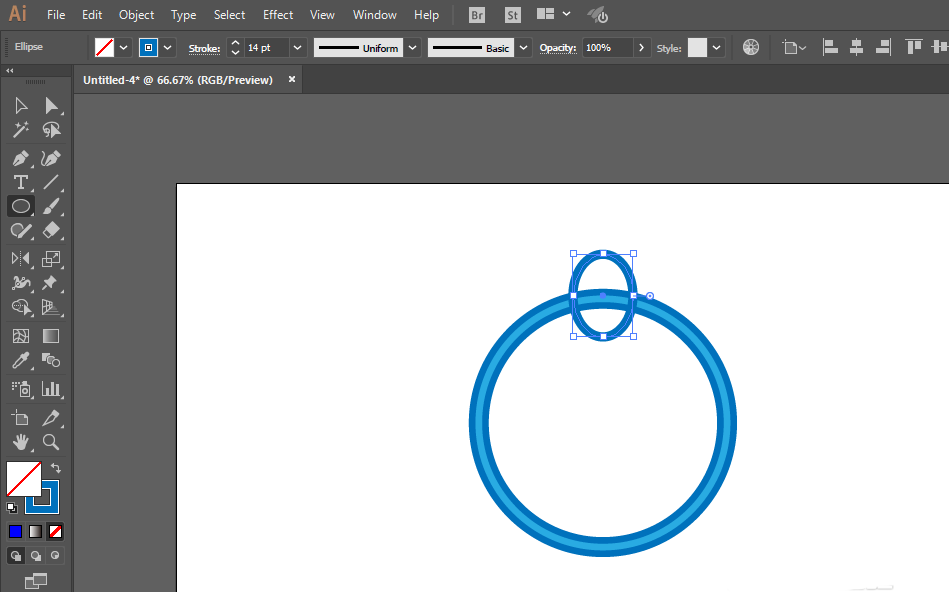This screenshot has width=949, height=592.
Task: Expand the Opacity slider arrow
Action: tap(642, 48)
